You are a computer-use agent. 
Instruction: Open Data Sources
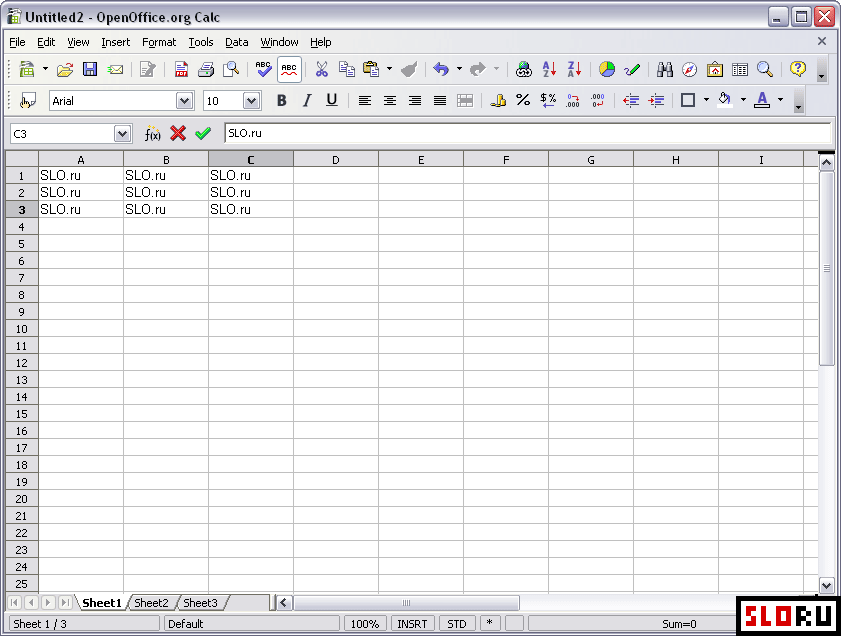coord(740,69)
